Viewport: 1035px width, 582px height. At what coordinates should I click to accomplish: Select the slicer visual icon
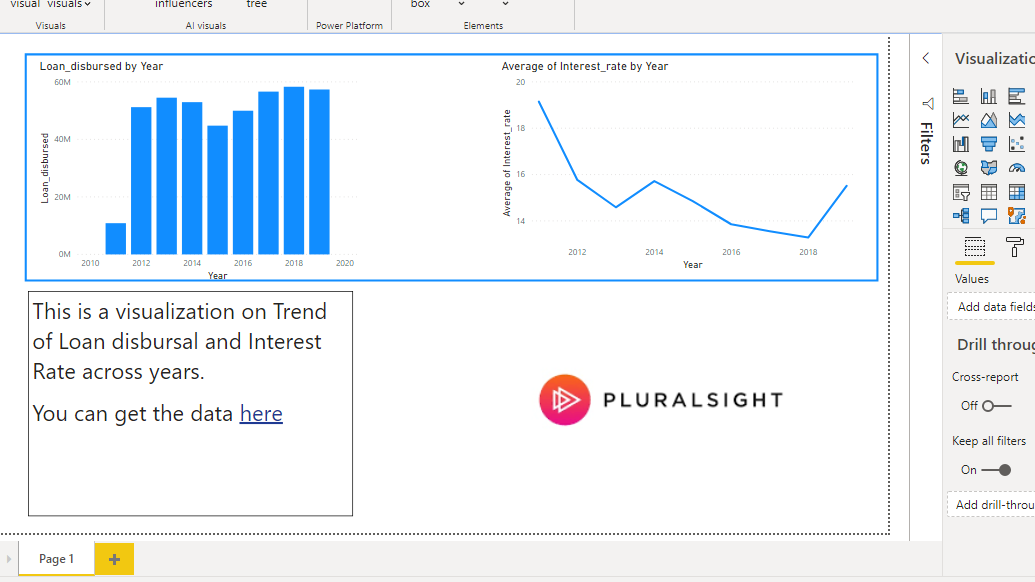960,192
